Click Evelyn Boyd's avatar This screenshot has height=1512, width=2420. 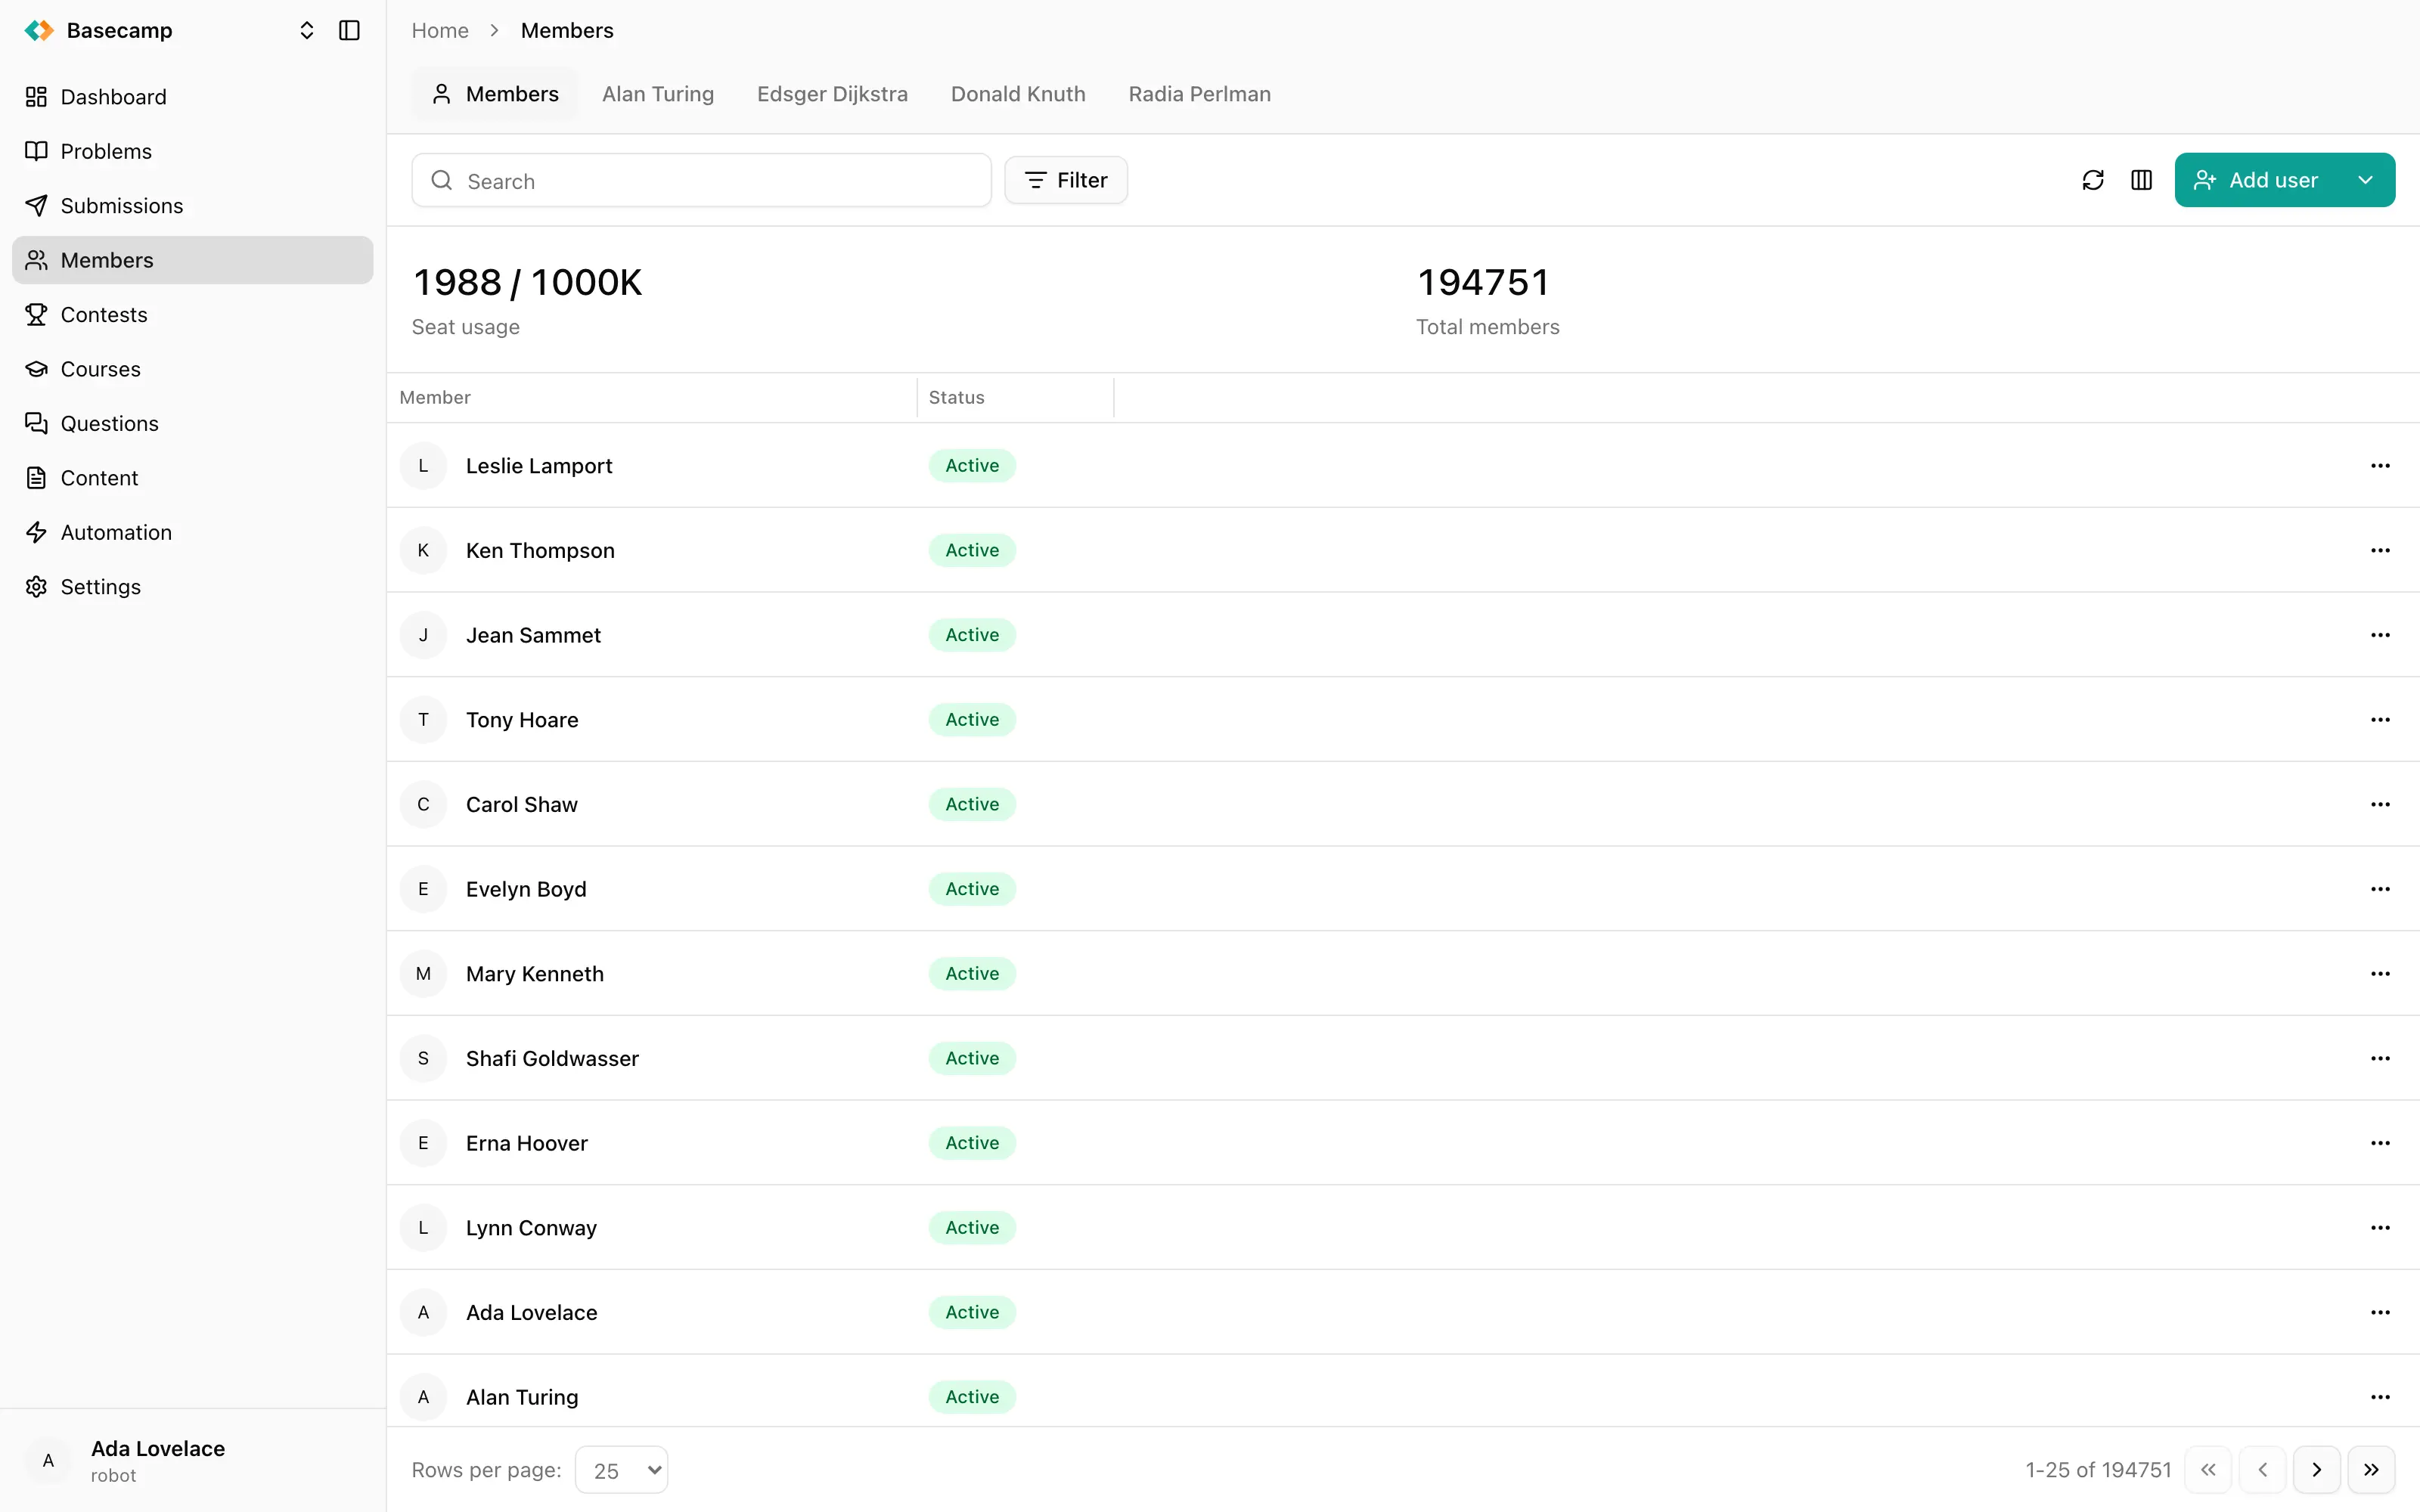[423, 889]
